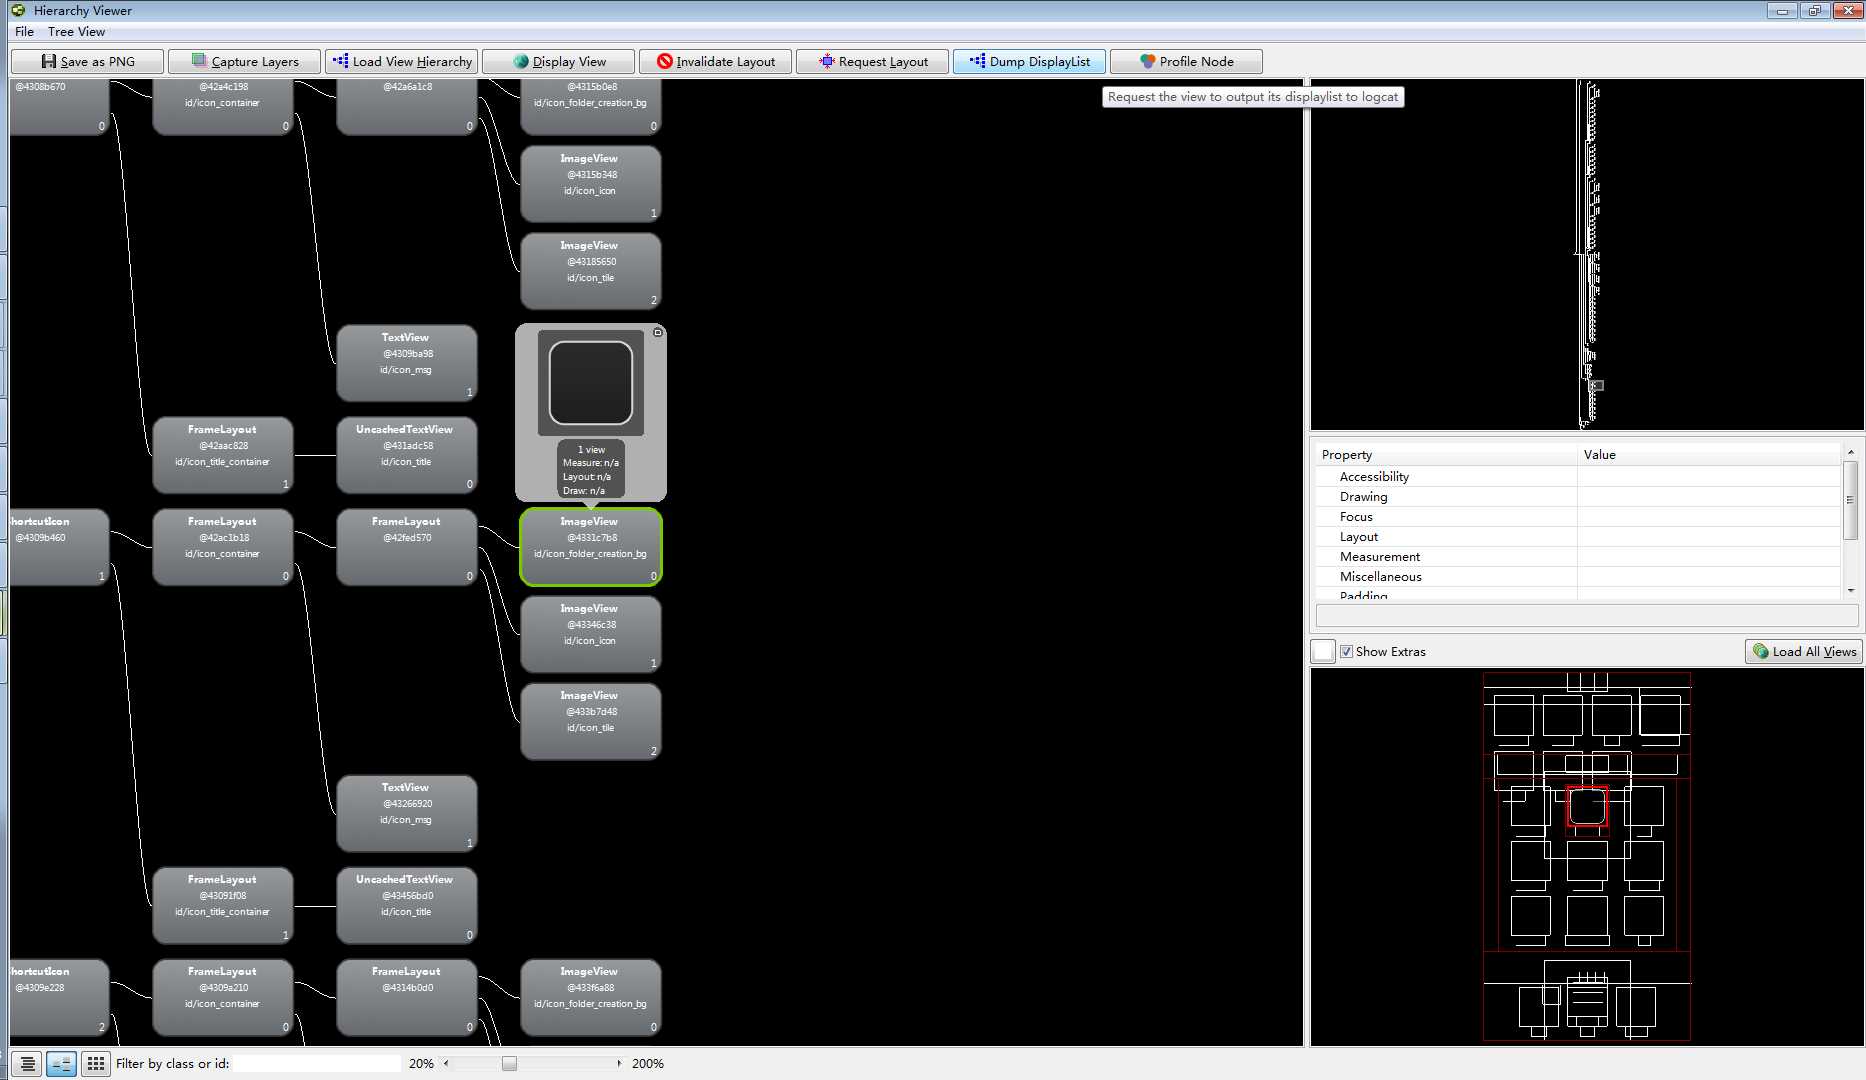
Task: Select the tree view mode button at bottom
Action: click(61, 1064)
